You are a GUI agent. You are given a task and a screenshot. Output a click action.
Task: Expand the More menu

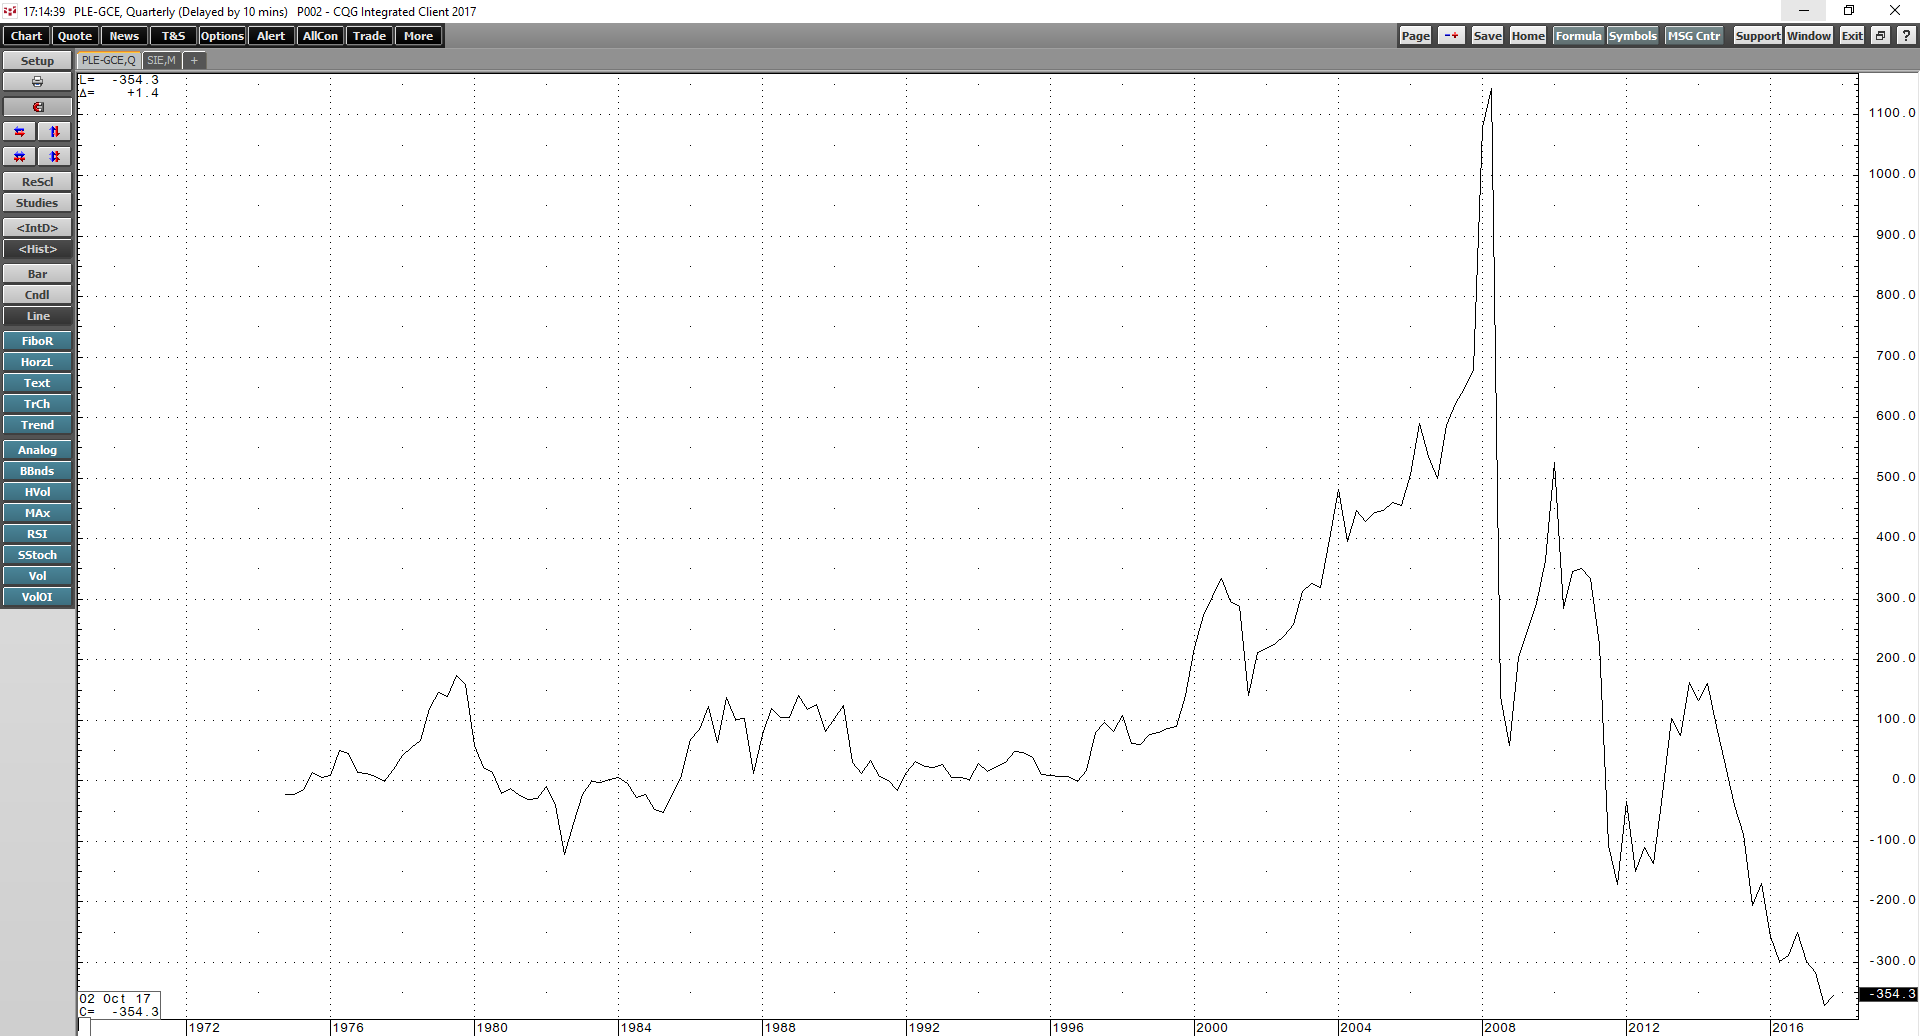(418, 36)
